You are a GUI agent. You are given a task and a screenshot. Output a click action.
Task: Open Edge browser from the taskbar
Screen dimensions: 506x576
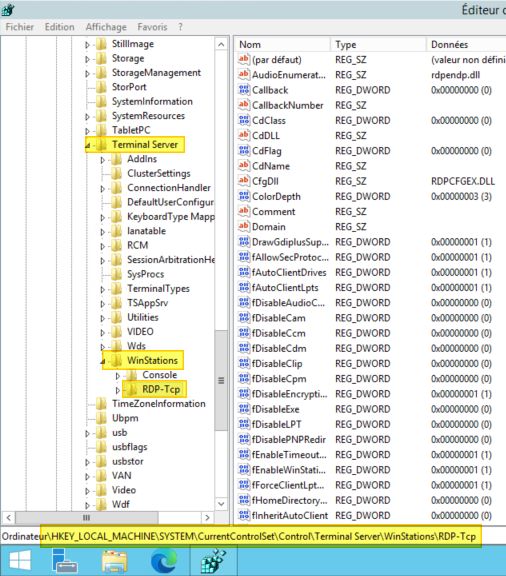(x=164, y=561)
